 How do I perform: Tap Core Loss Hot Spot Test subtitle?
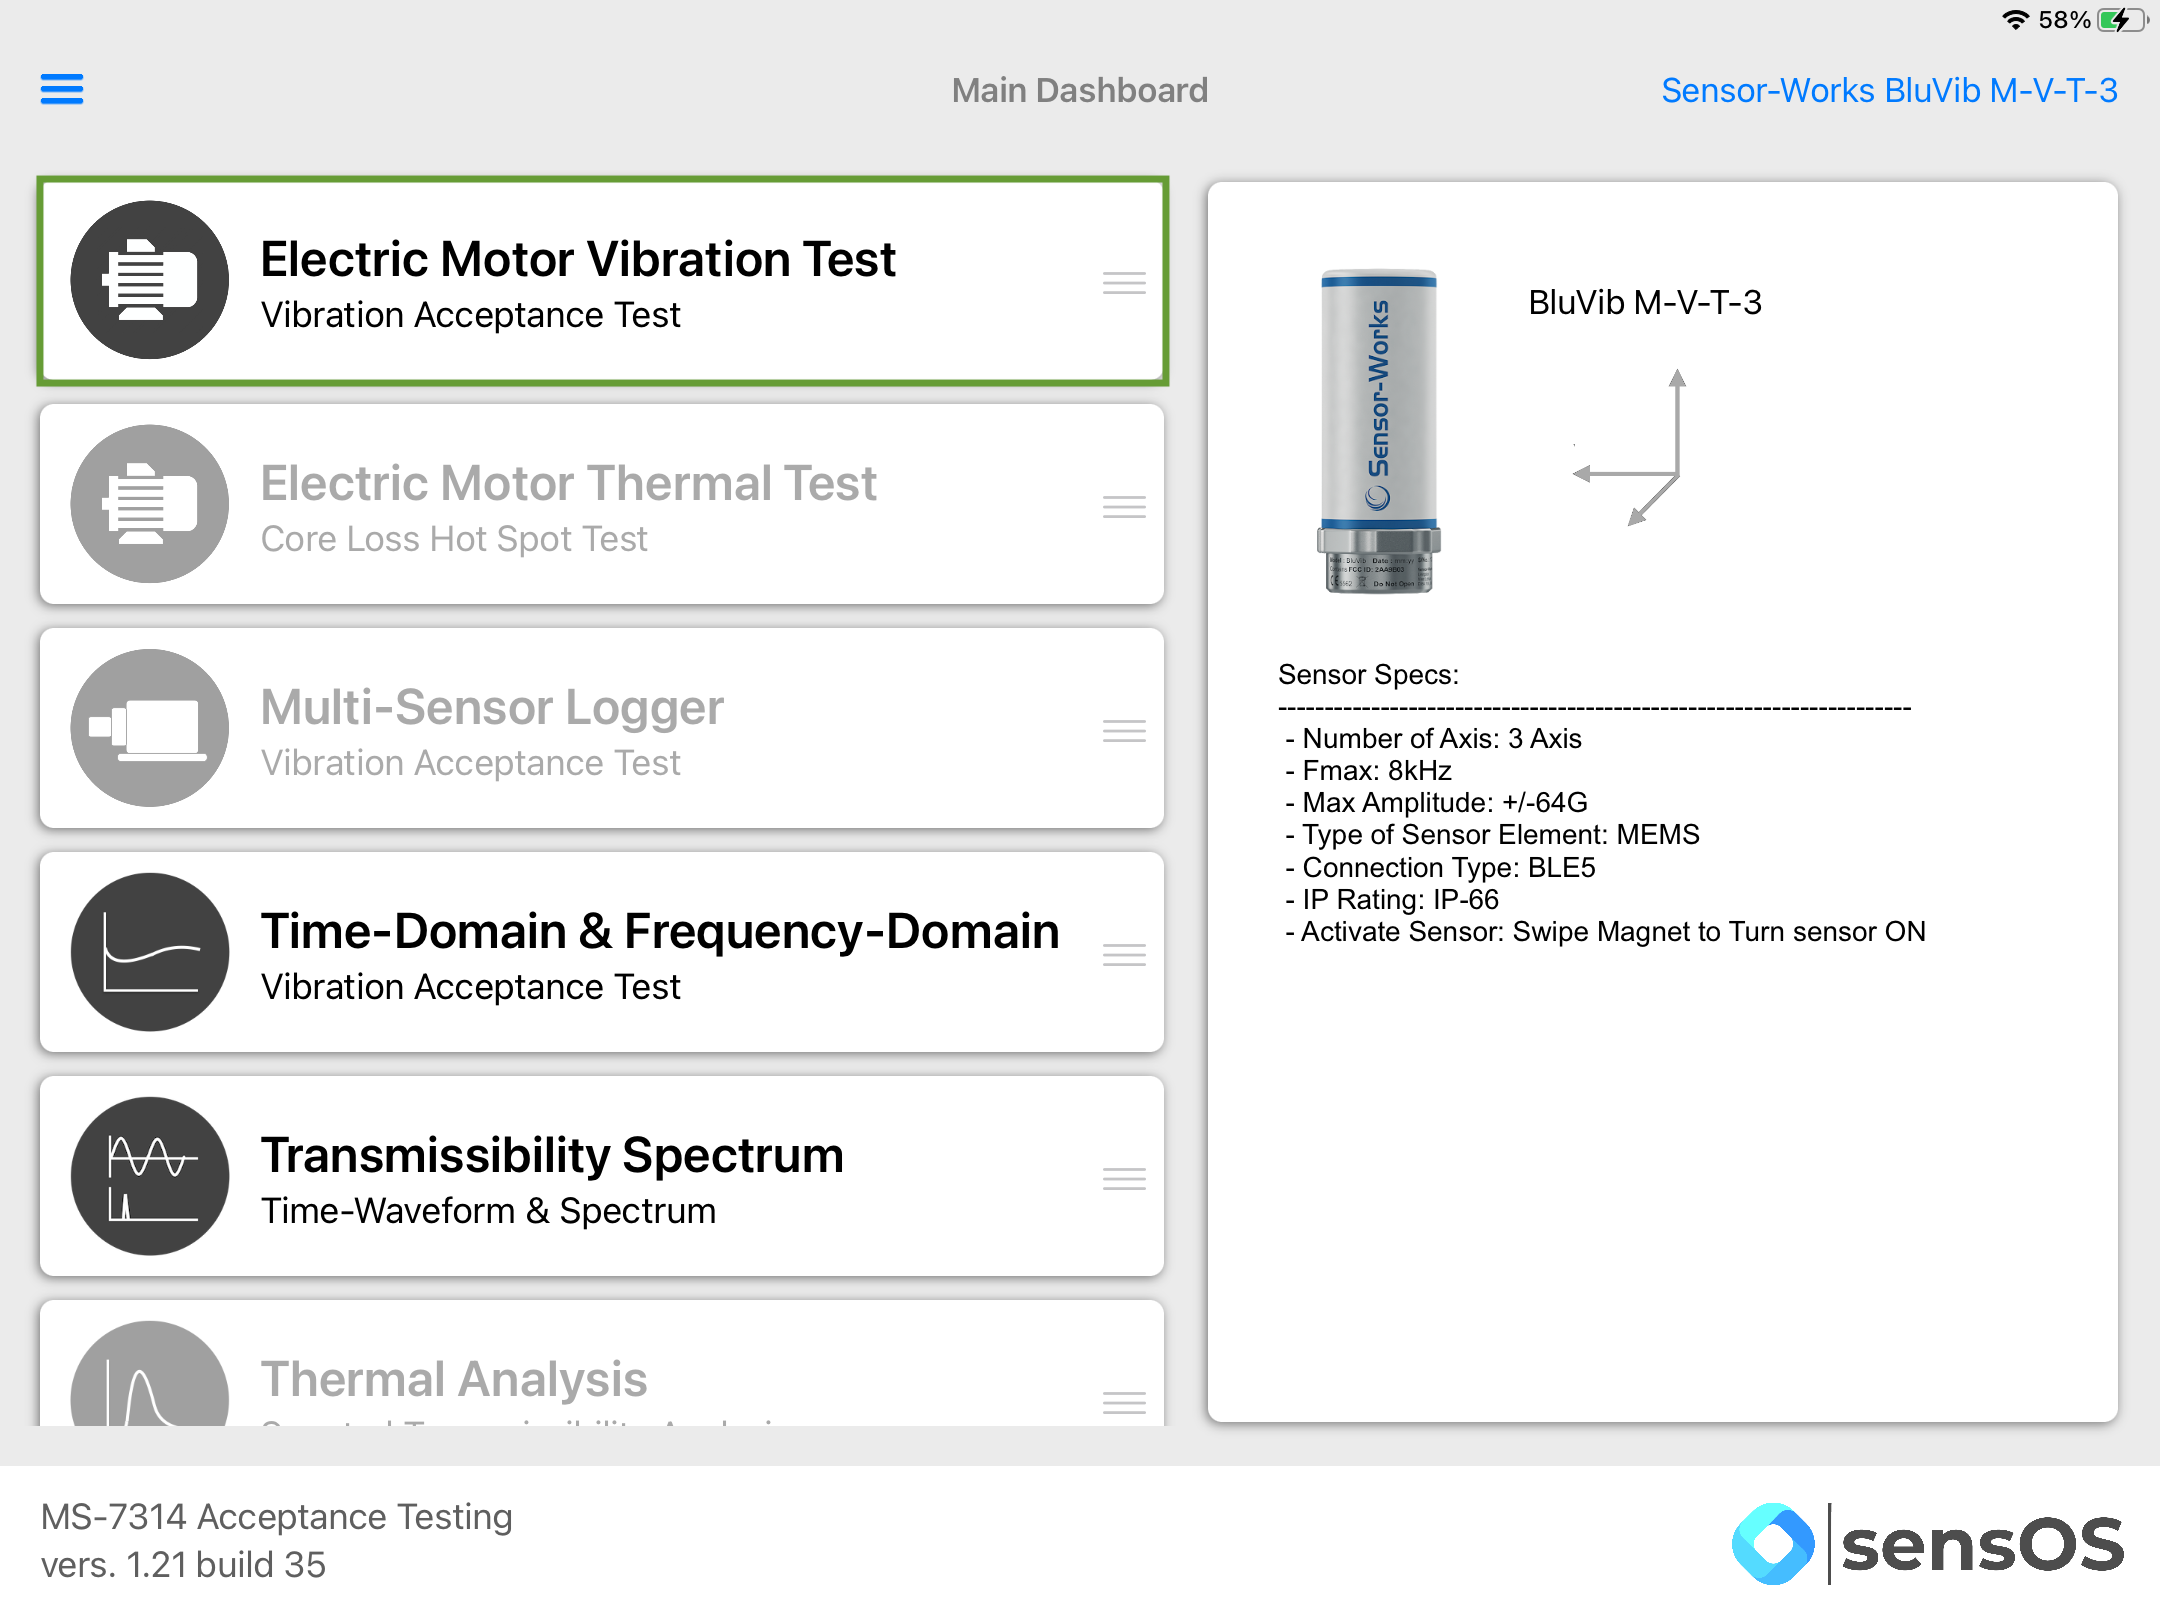[x=454, y=539]
